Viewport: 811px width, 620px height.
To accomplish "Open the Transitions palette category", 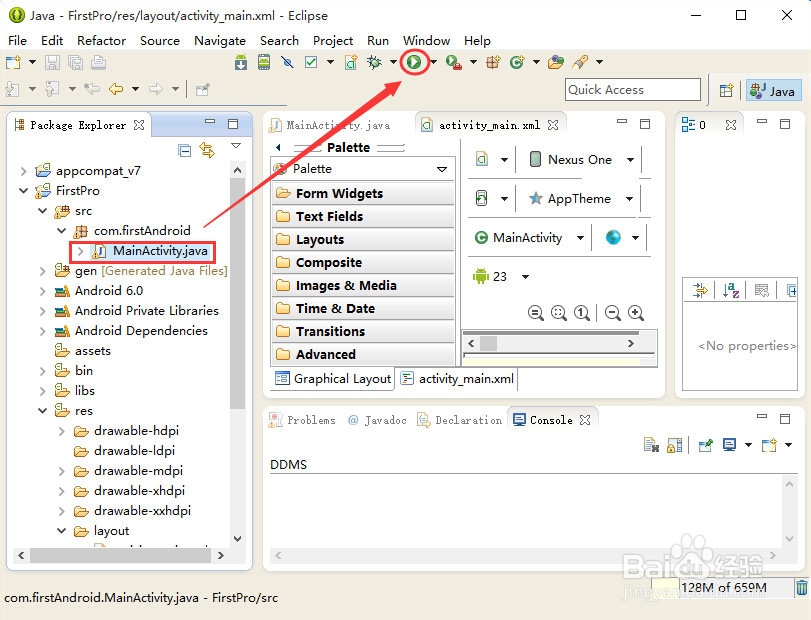I will [363, 331].
